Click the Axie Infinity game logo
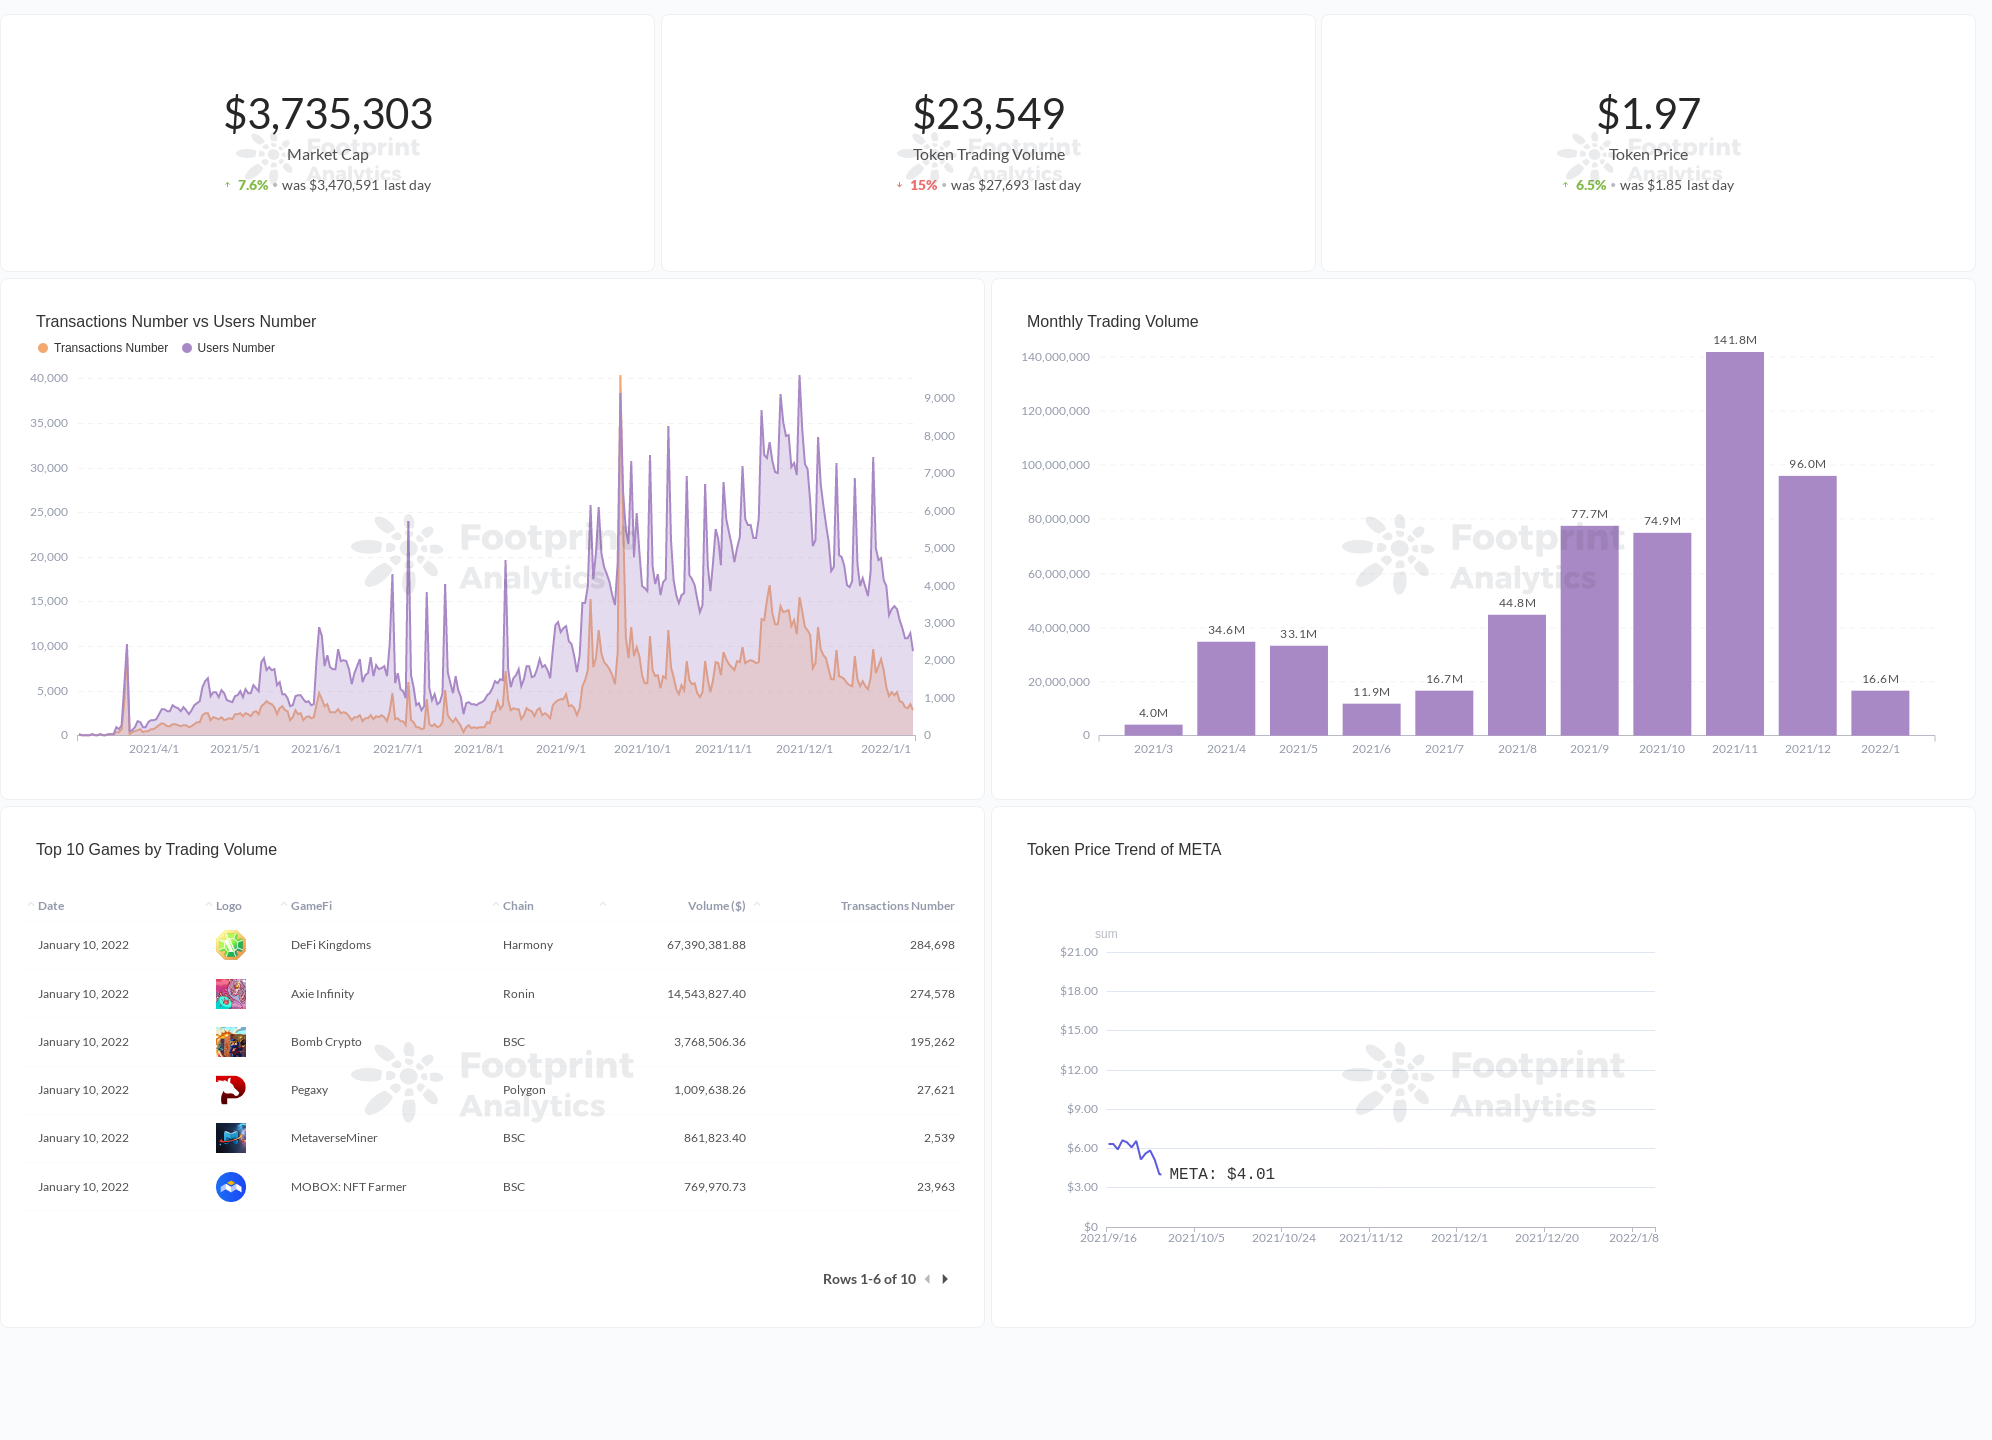This screenshot has width=1992, height=1440. click(230, 993)
